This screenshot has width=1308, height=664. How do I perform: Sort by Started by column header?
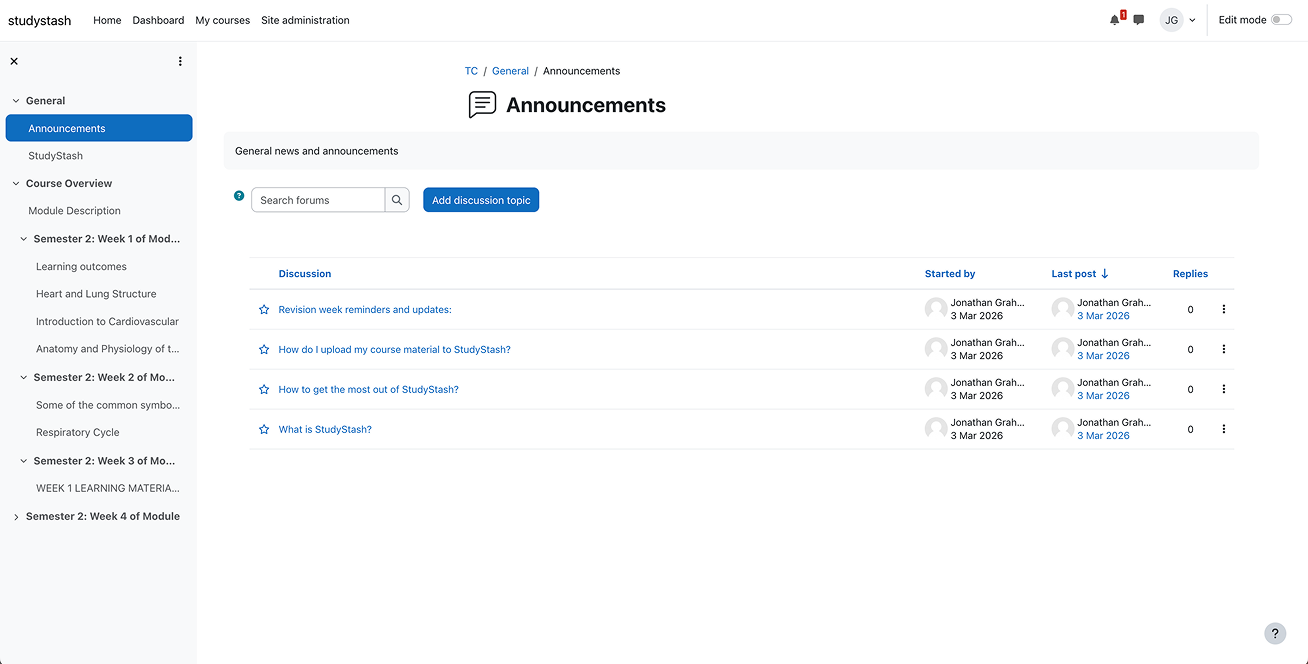[x=950, y=274]
